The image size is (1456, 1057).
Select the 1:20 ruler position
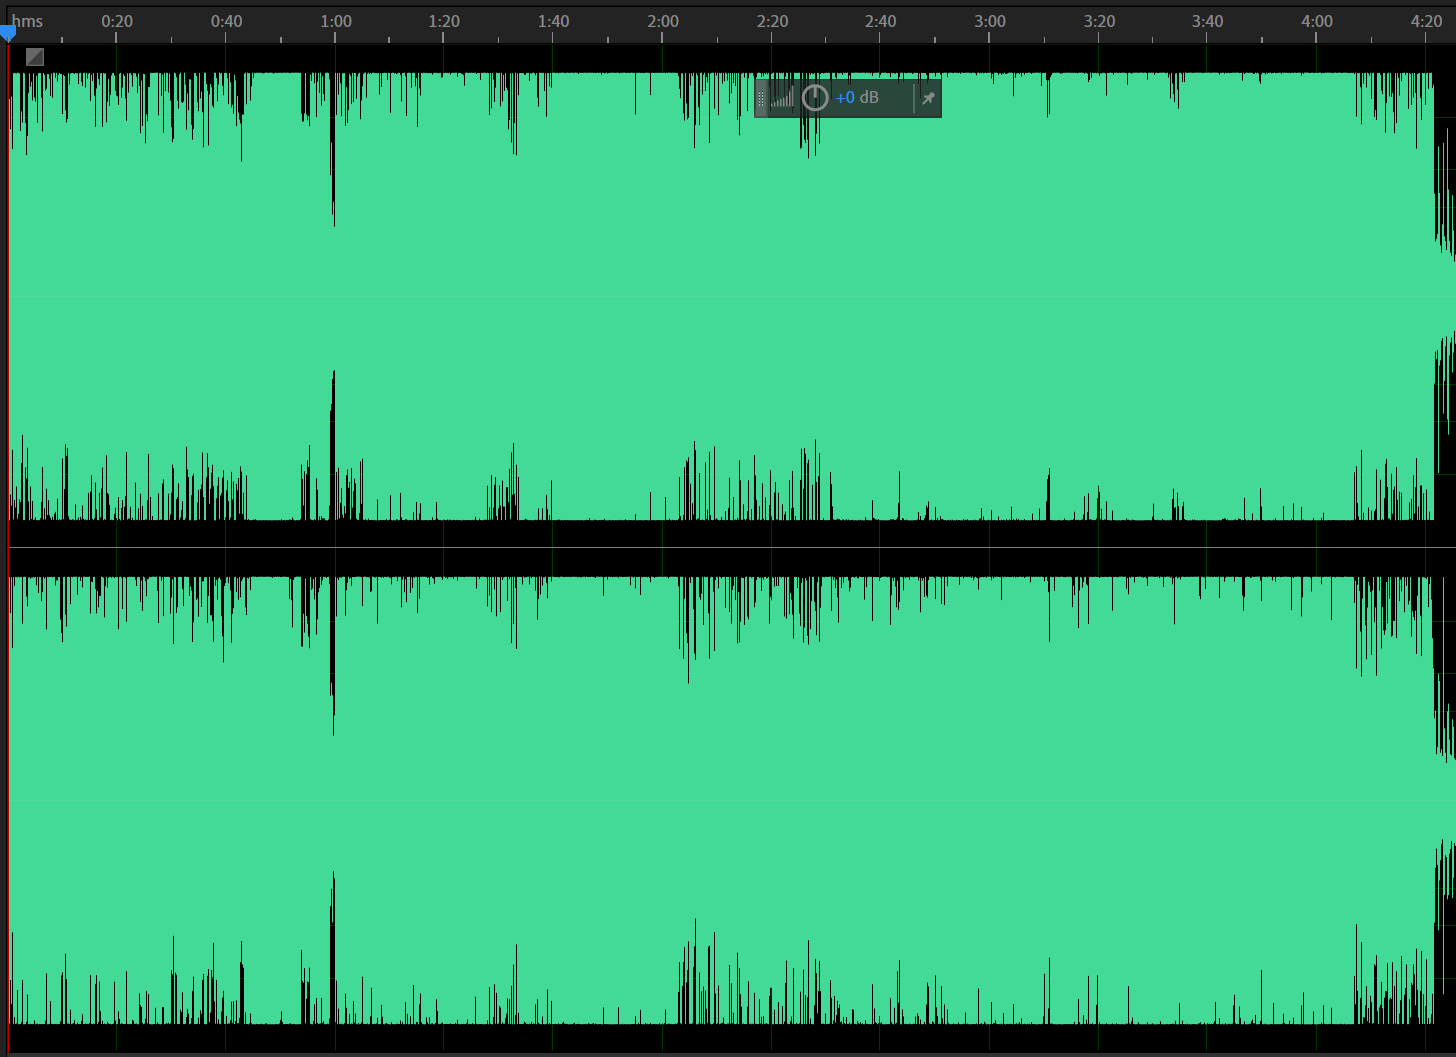coord(444,21)
